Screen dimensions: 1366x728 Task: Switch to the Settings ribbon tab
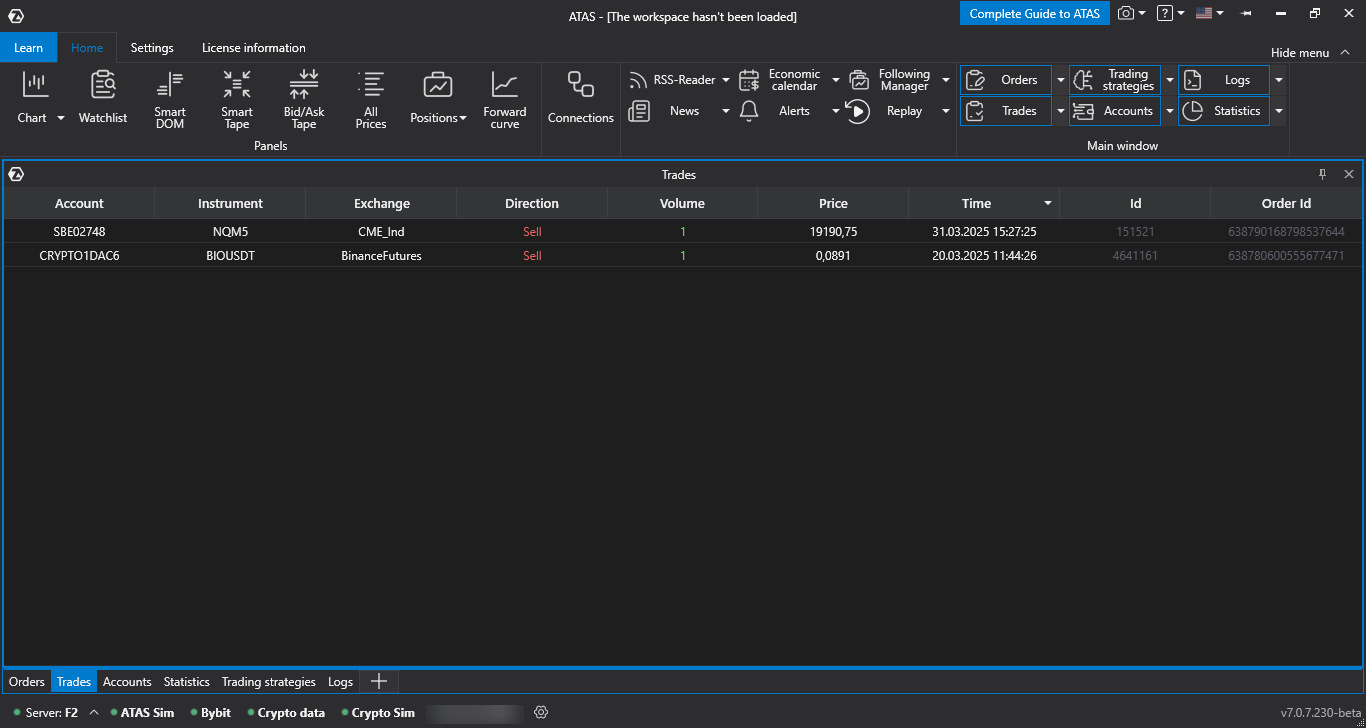[152, 47]
